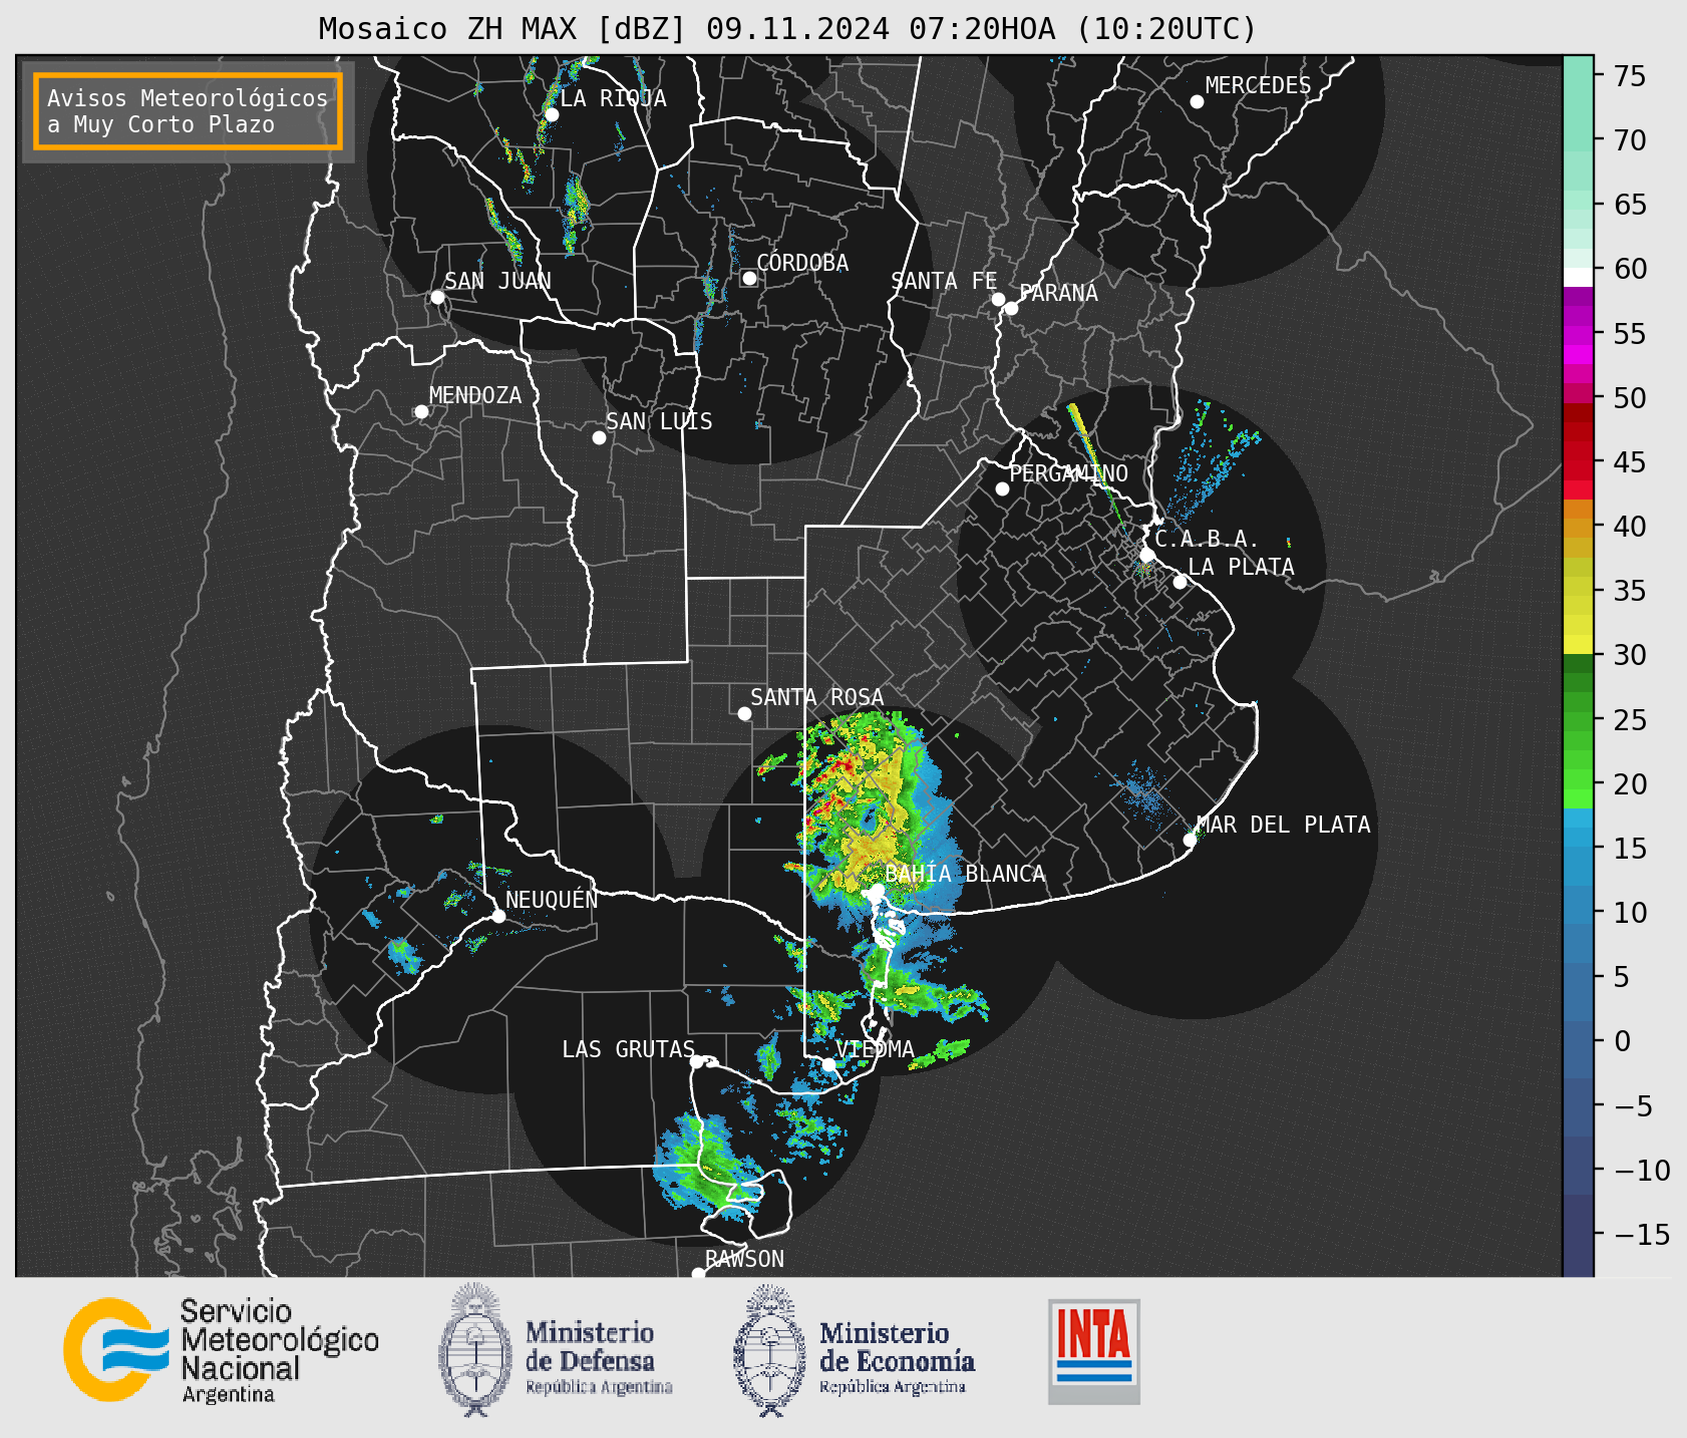Click the San Juan city marker dot
Screen dimensions: 1687x1438
coord(437,297)
